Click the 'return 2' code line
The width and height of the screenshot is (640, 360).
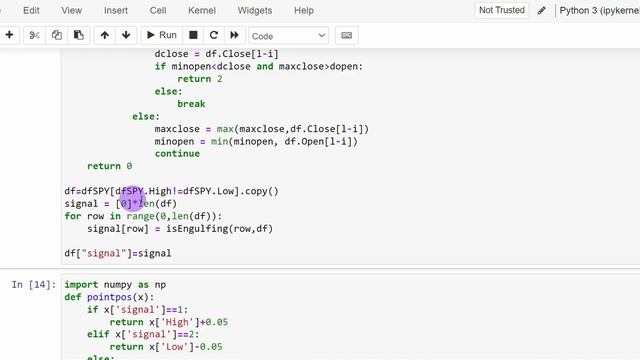(200, 79)
